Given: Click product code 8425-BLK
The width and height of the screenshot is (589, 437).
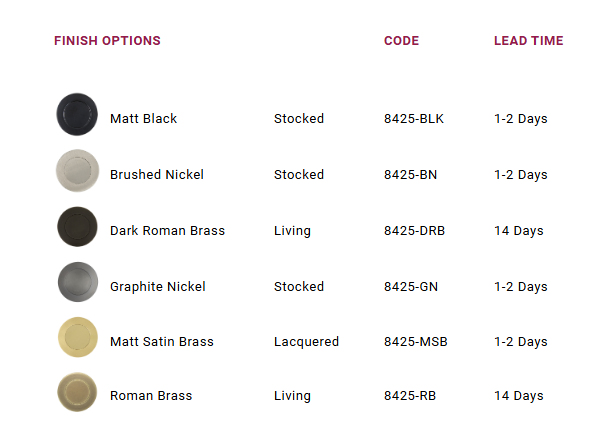Looking at the screenshot, I should pos(414,119).
